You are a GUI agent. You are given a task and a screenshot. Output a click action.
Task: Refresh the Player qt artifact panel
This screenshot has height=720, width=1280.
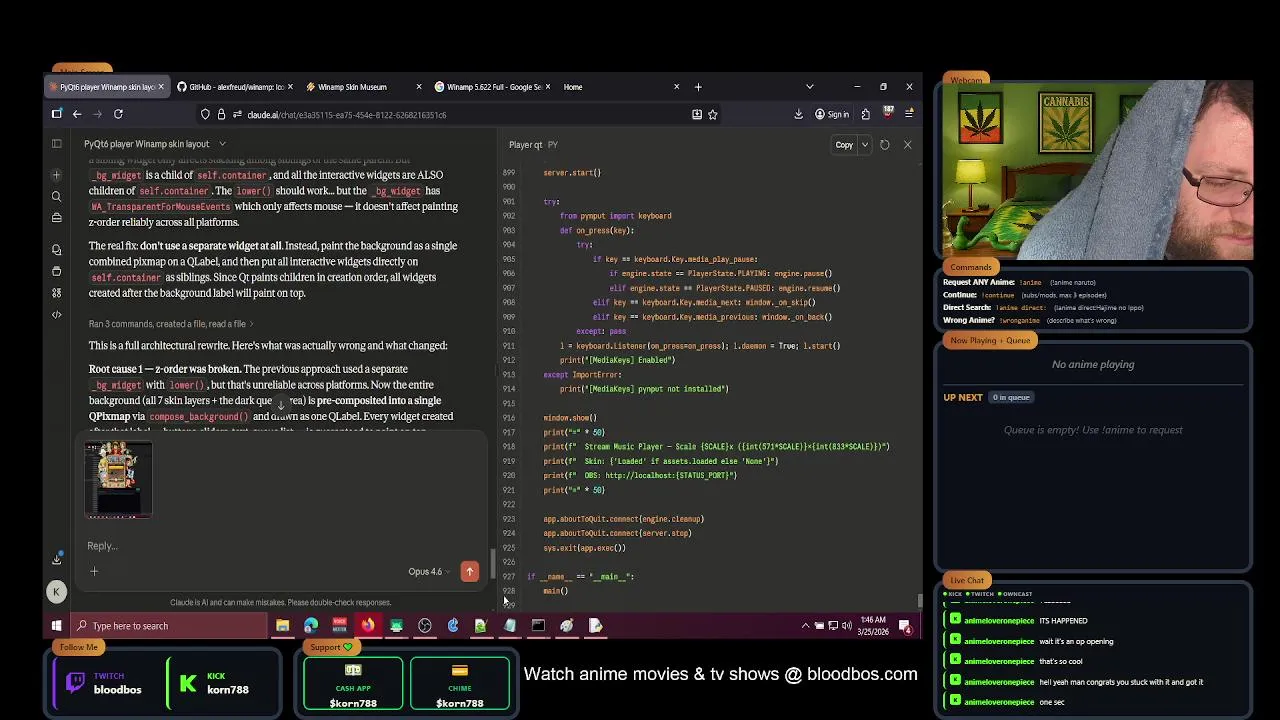[884, 145]
